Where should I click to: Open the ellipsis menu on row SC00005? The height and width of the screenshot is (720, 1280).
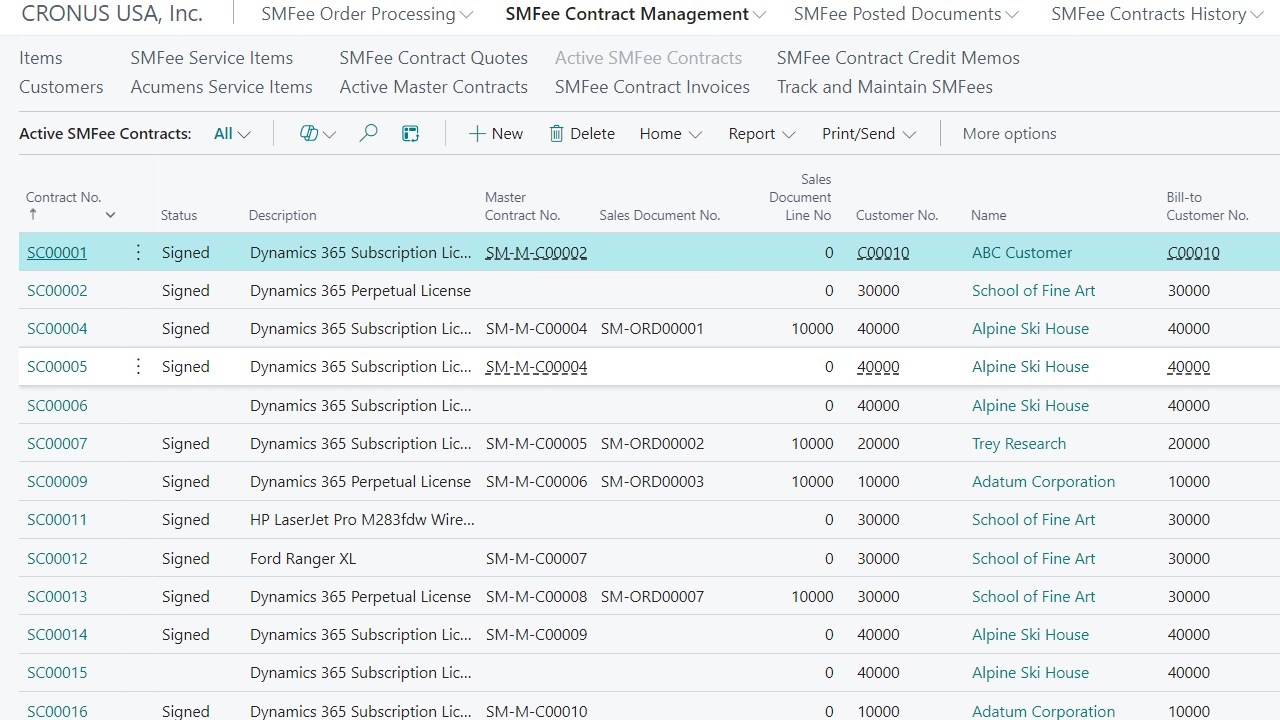138,366
